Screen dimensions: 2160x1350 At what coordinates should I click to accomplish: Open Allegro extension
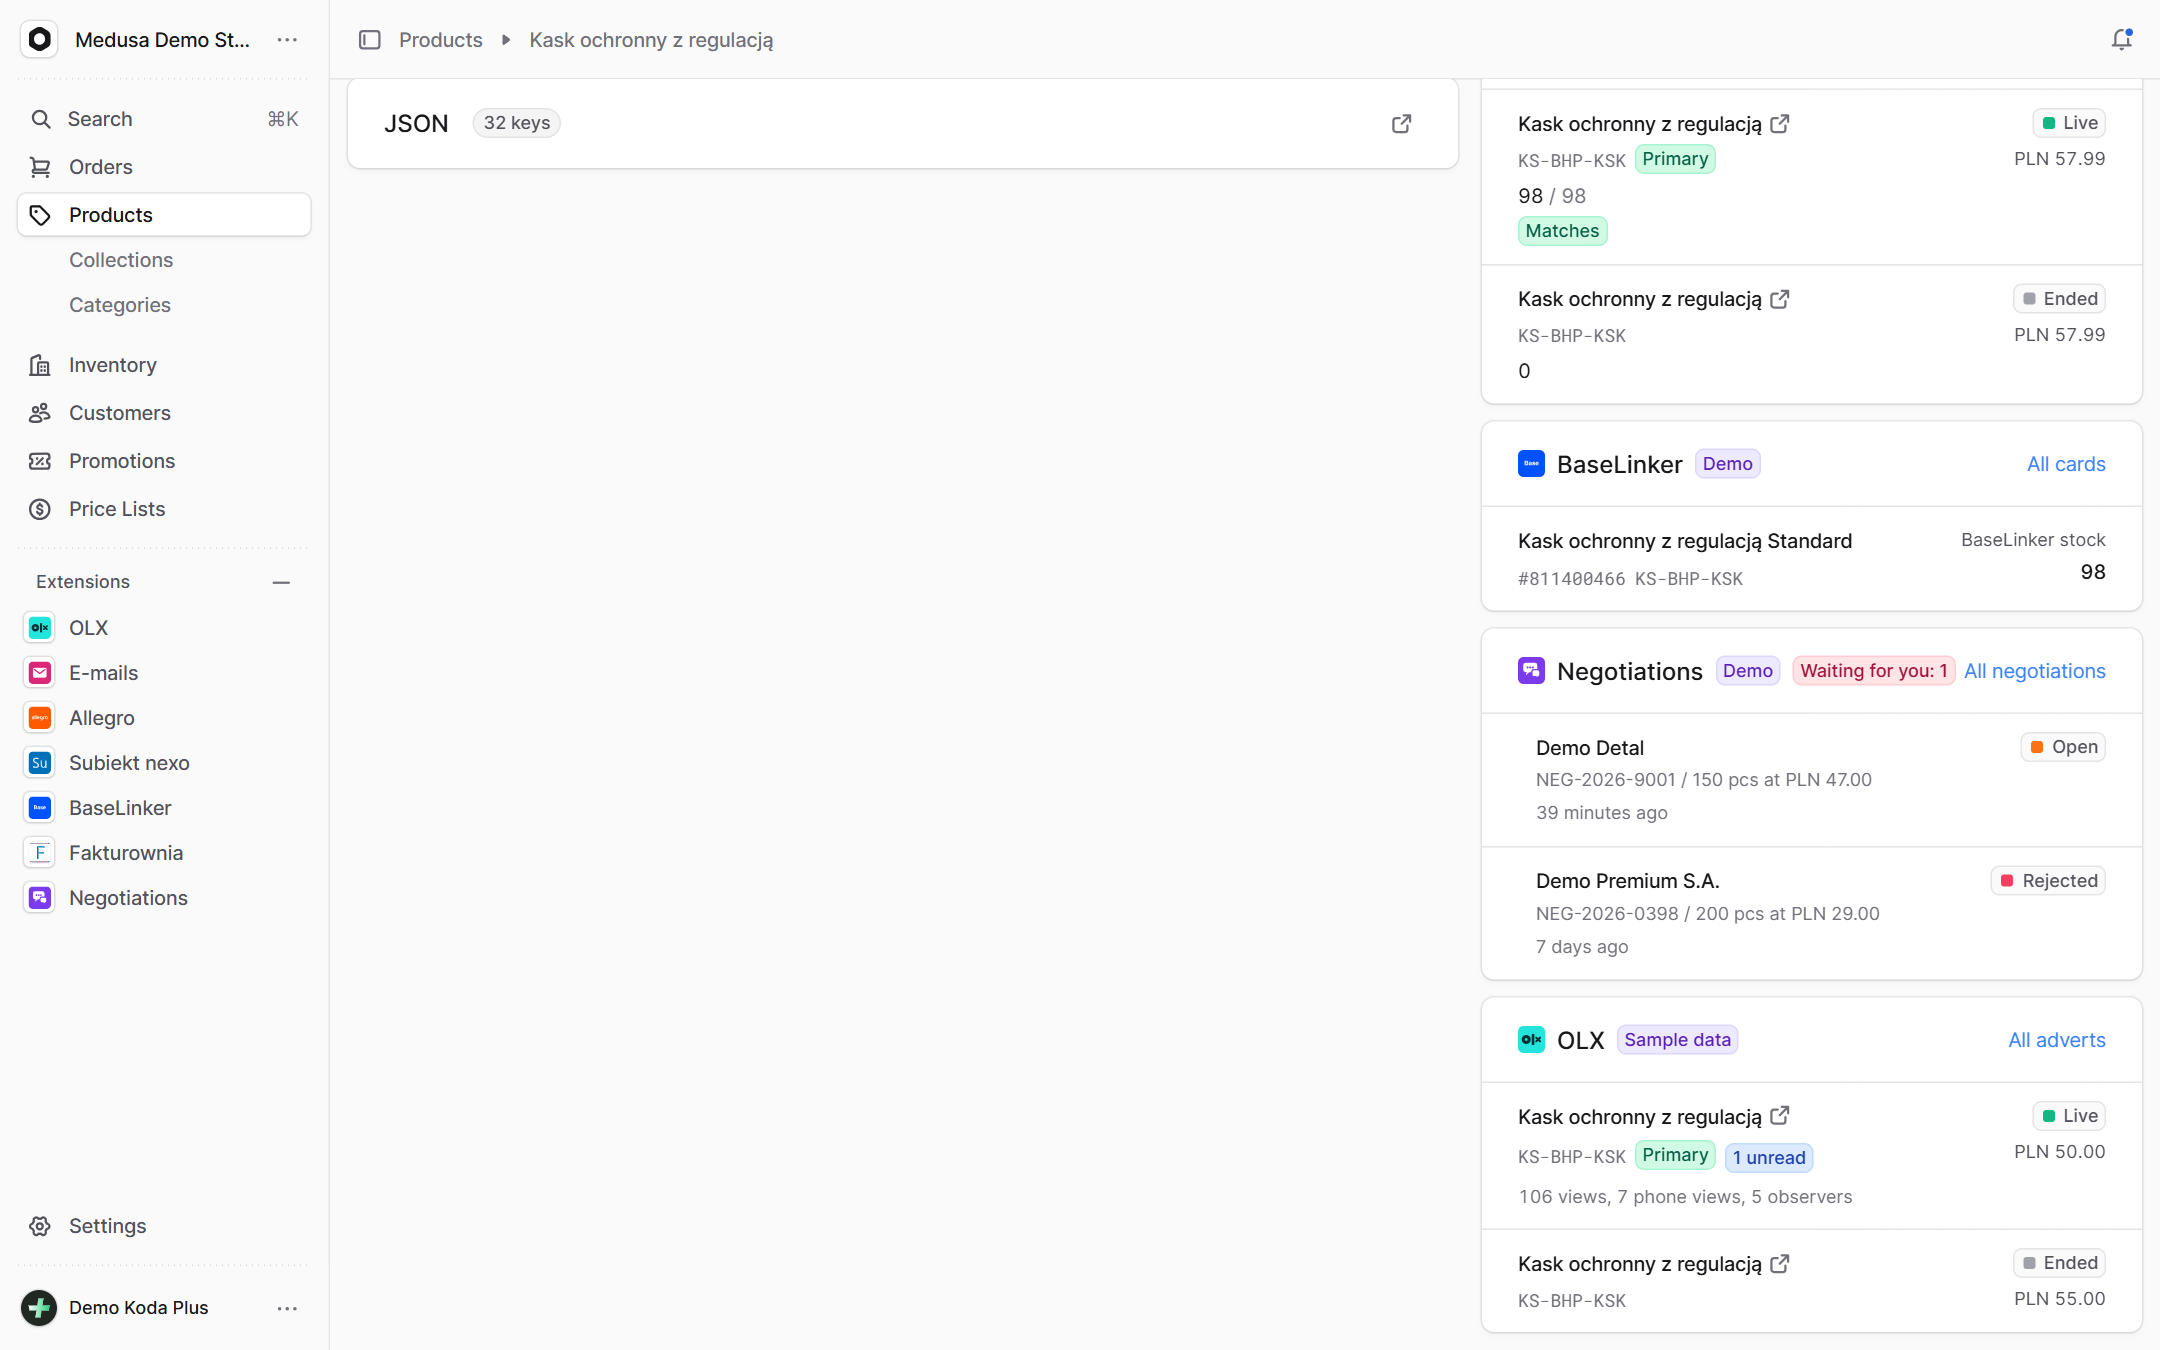(x=164, y=718)
